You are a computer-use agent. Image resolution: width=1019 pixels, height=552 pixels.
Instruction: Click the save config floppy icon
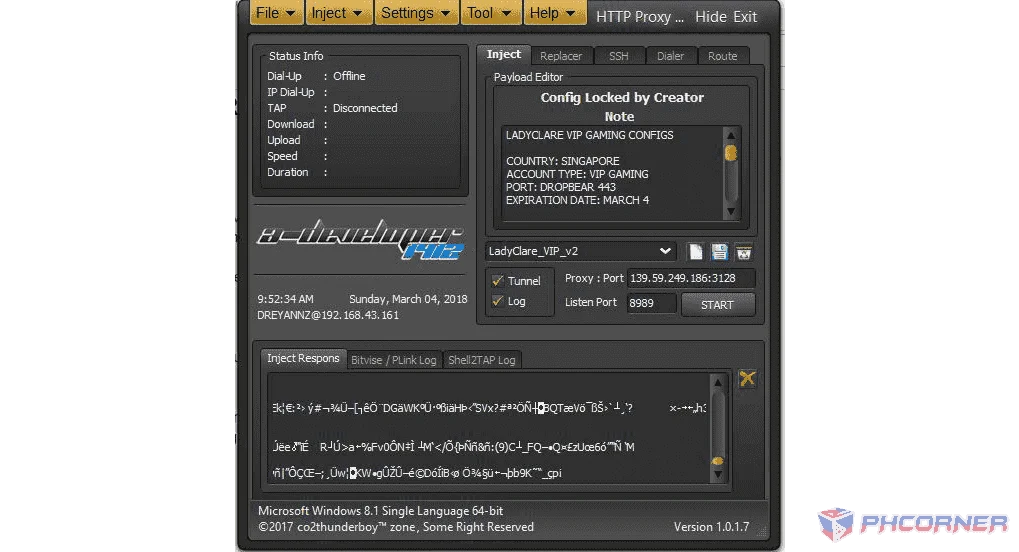719,252
